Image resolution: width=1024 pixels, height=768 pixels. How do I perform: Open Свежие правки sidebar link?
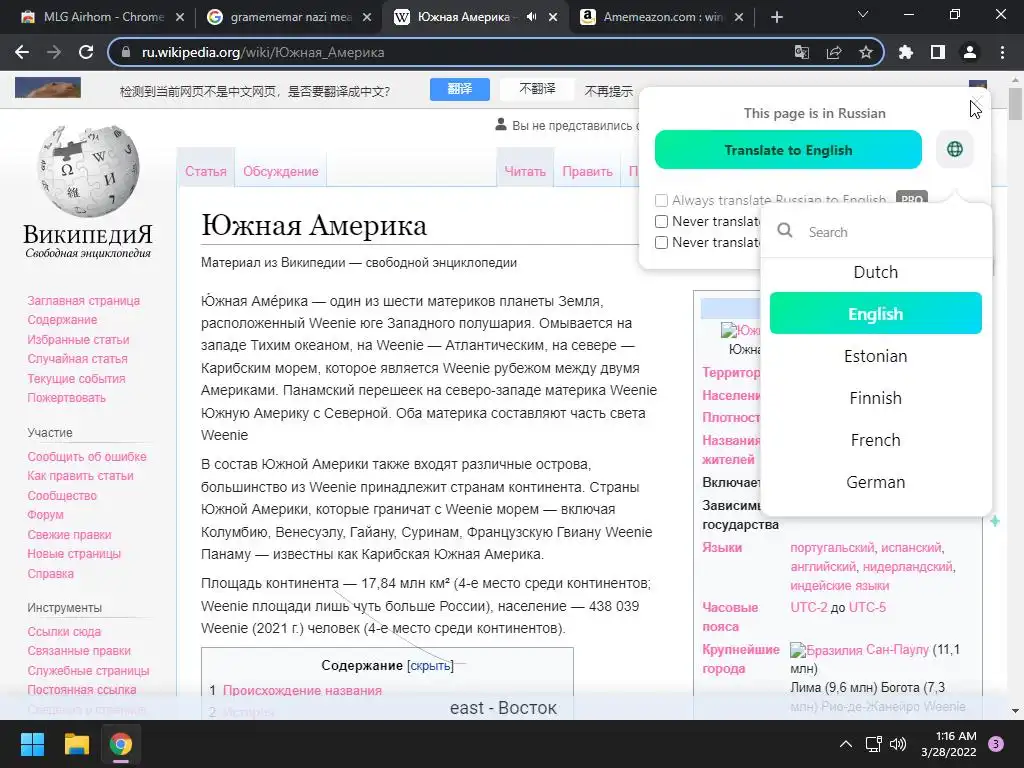click(69, 534)
